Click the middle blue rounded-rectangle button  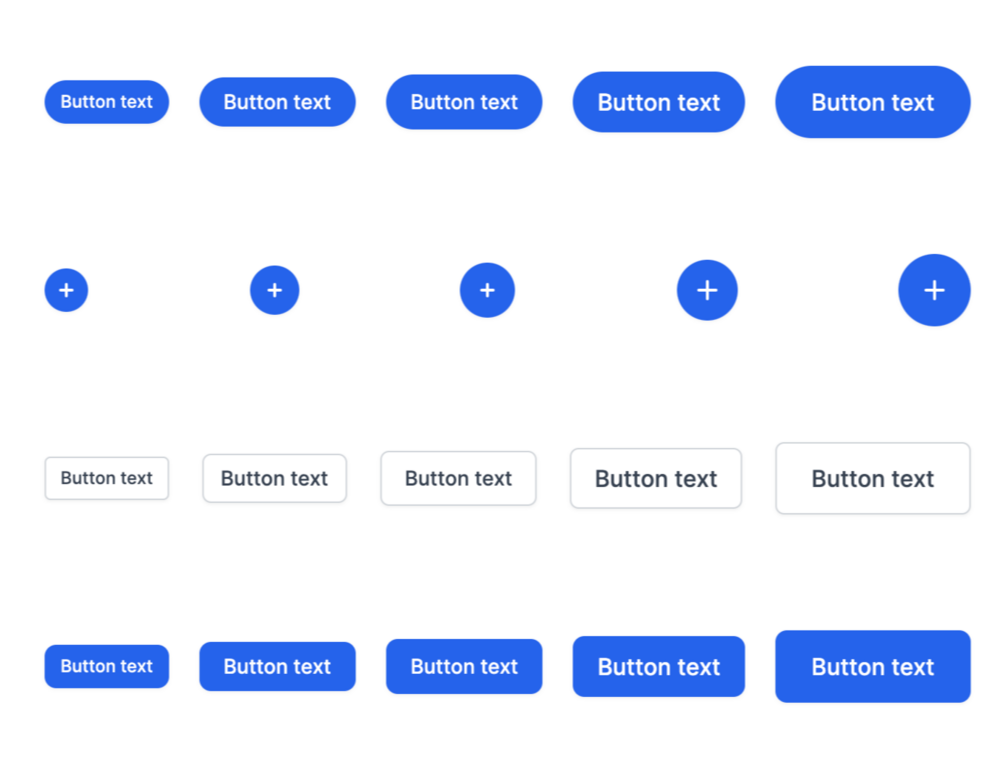coord(463,666)
